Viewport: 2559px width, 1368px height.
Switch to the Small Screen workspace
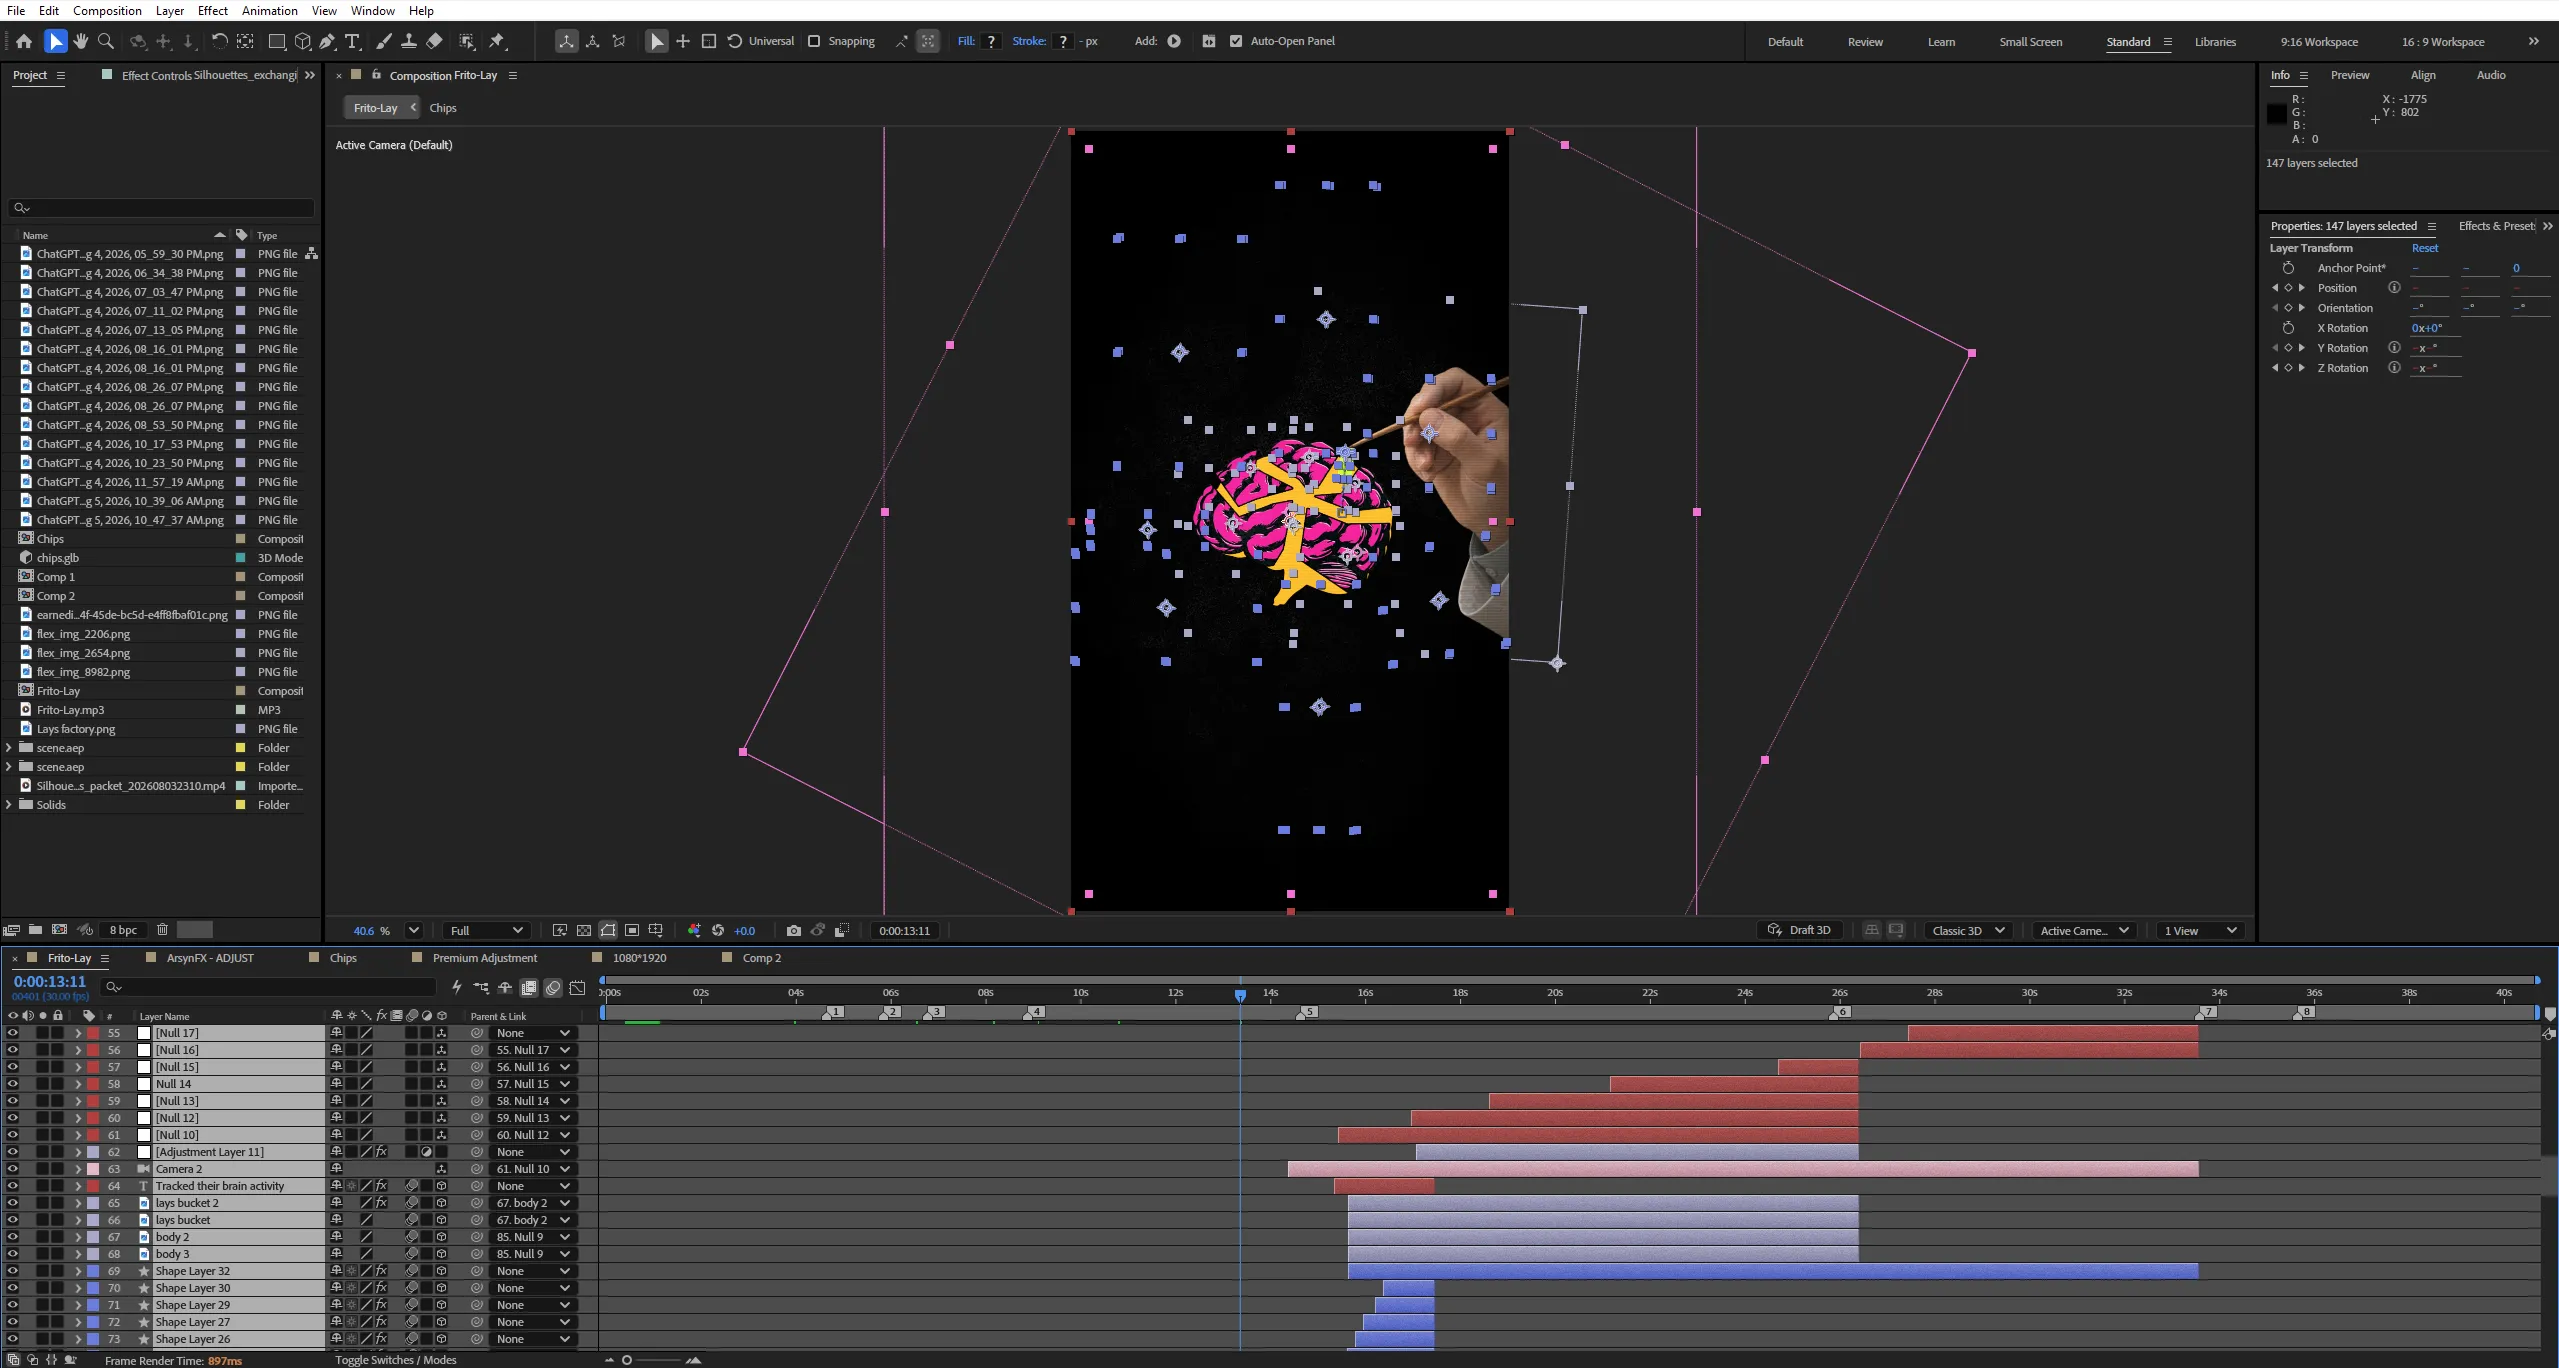pyautogui.click(x=2030, y=42)
